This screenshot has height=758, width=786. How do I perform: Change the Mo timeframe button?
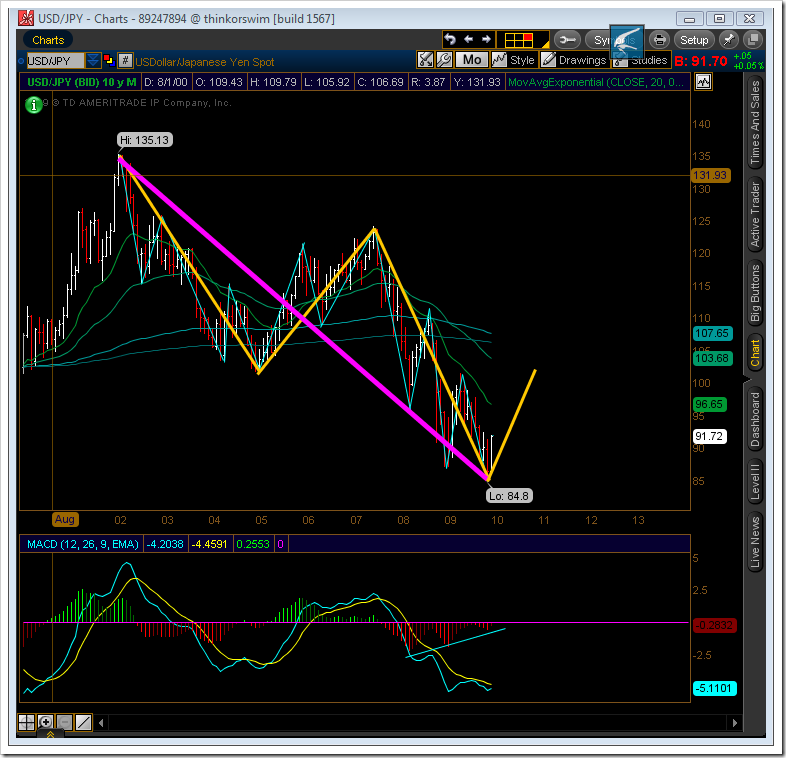(x=472, y=60)
